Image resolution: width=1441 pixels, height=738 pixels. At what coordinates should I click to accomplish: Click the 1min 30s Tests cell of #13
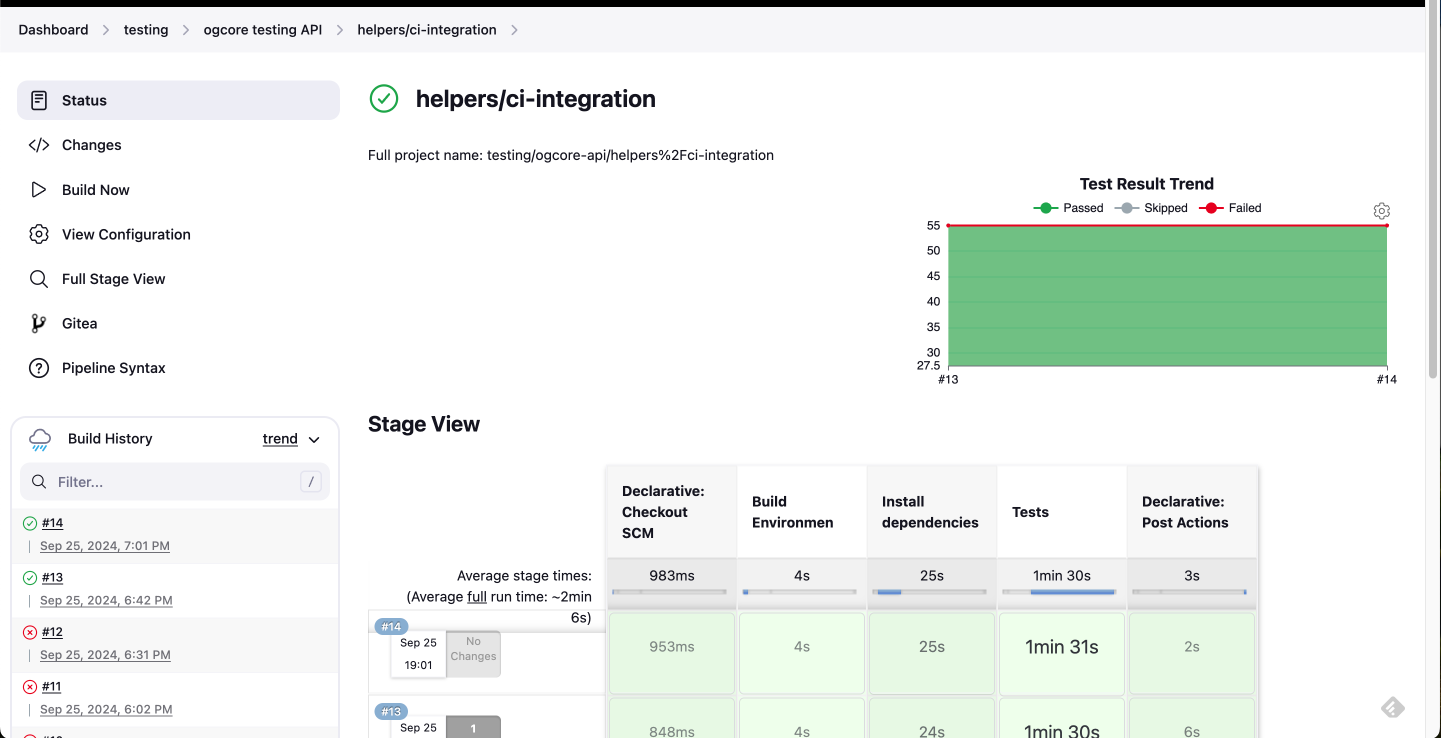[x=1062, y=719]
